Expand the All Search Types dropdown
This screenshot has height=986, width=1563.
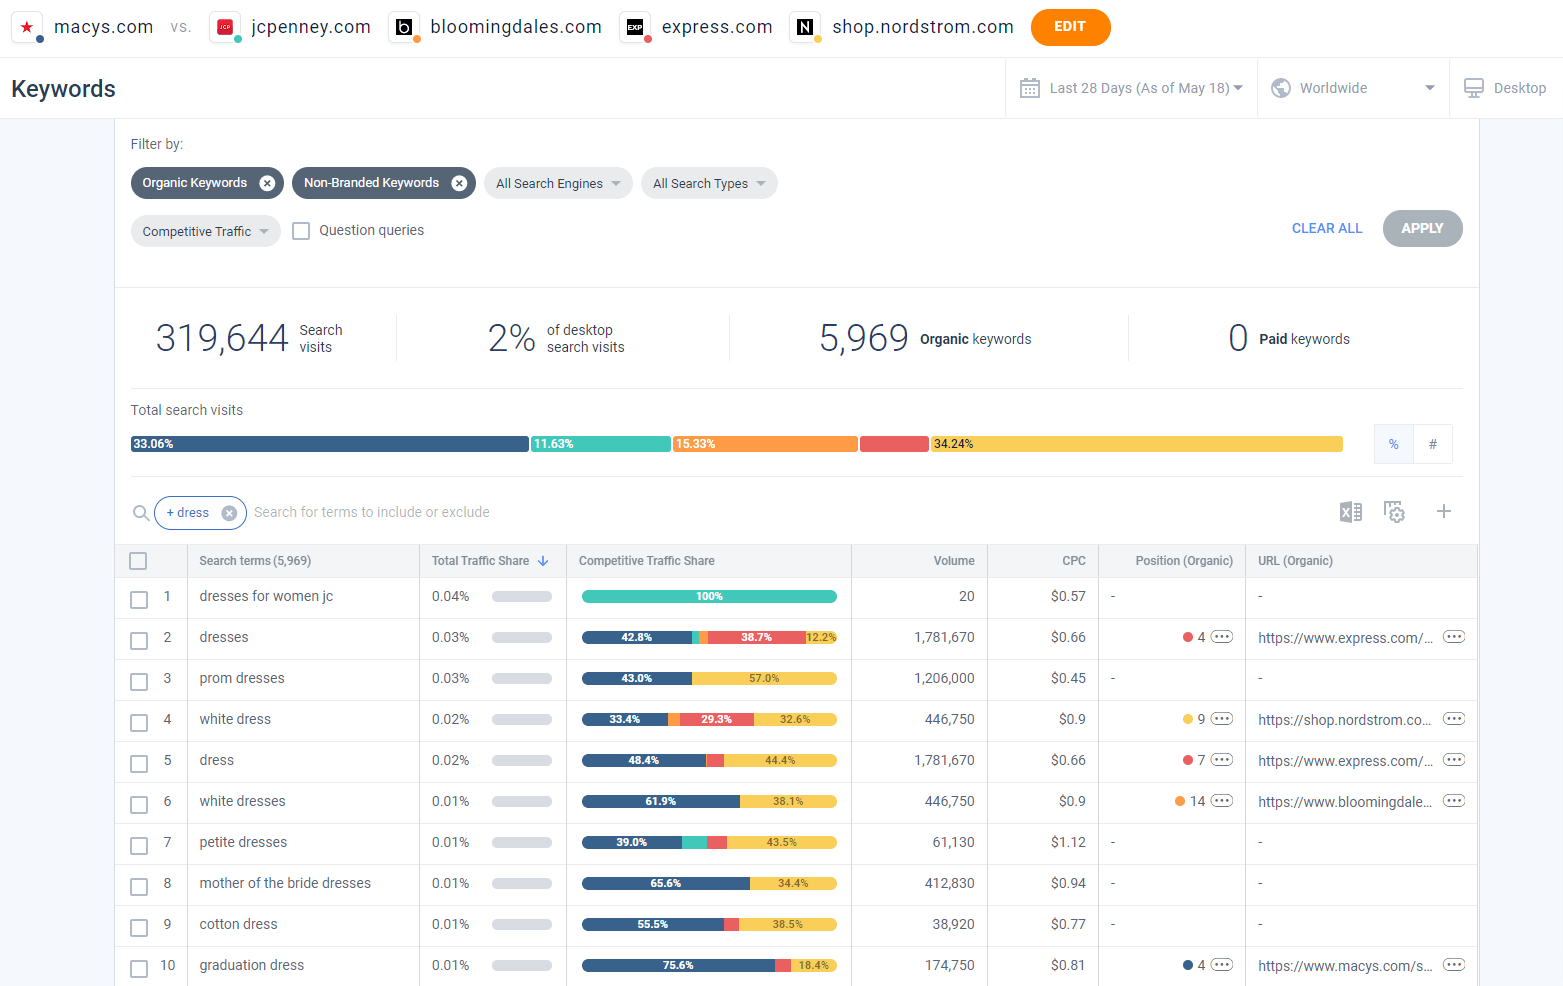point(709,183)
